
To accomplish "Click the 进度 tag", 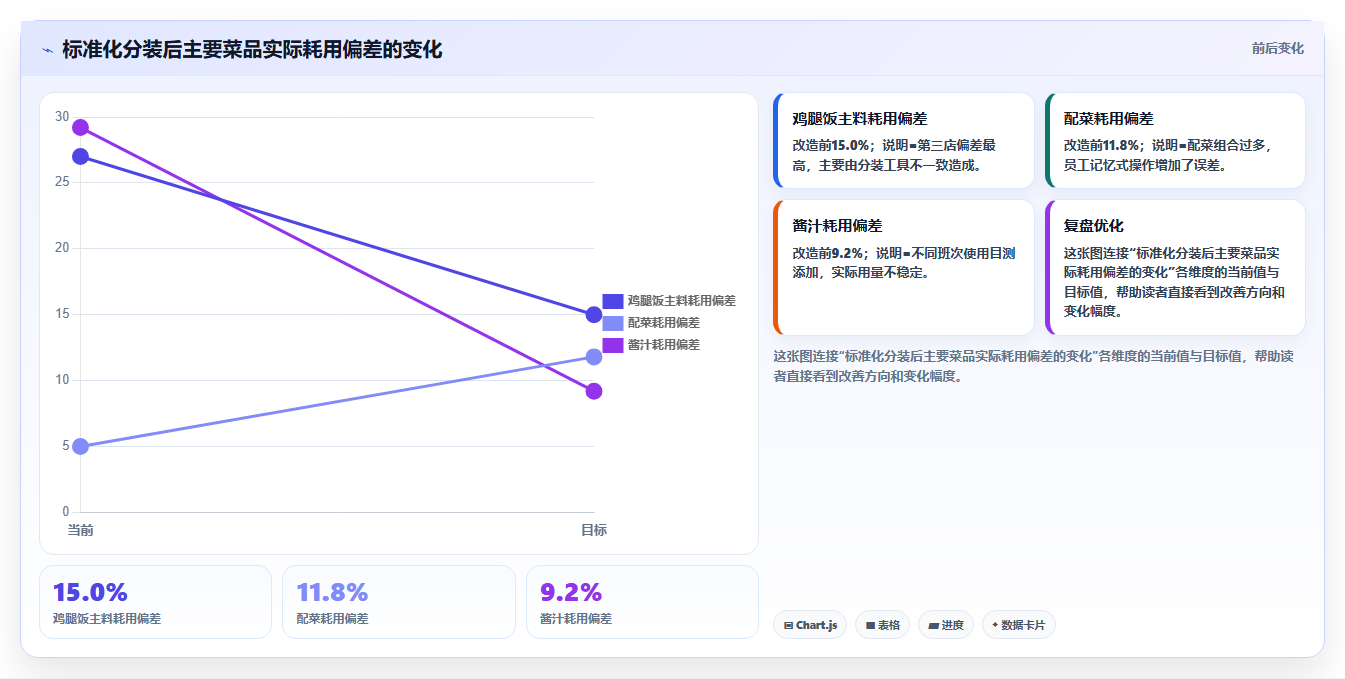I will point(946,625).
